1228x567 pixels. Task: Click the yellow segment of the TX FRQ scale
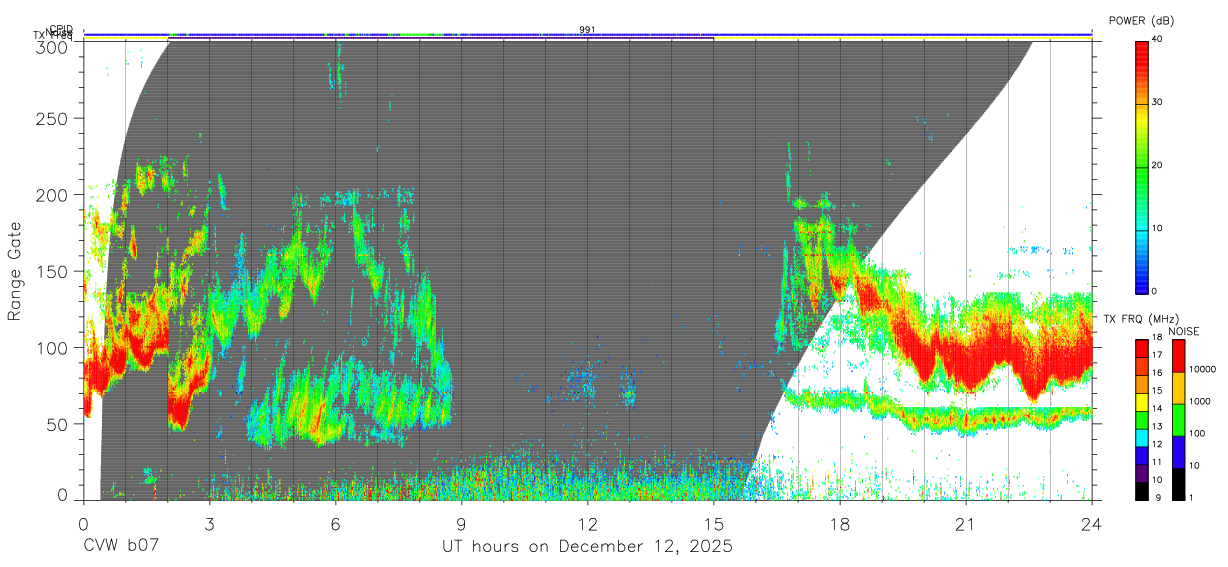tap(1142, 402)
